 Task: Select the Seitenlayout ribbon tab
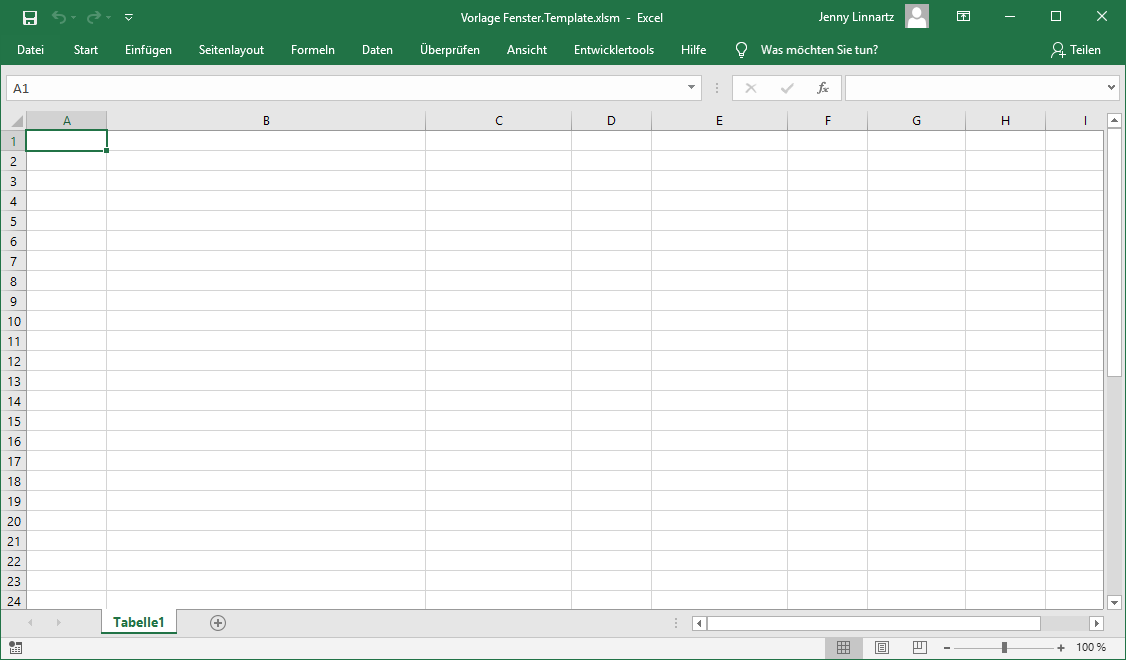[231, 50]
